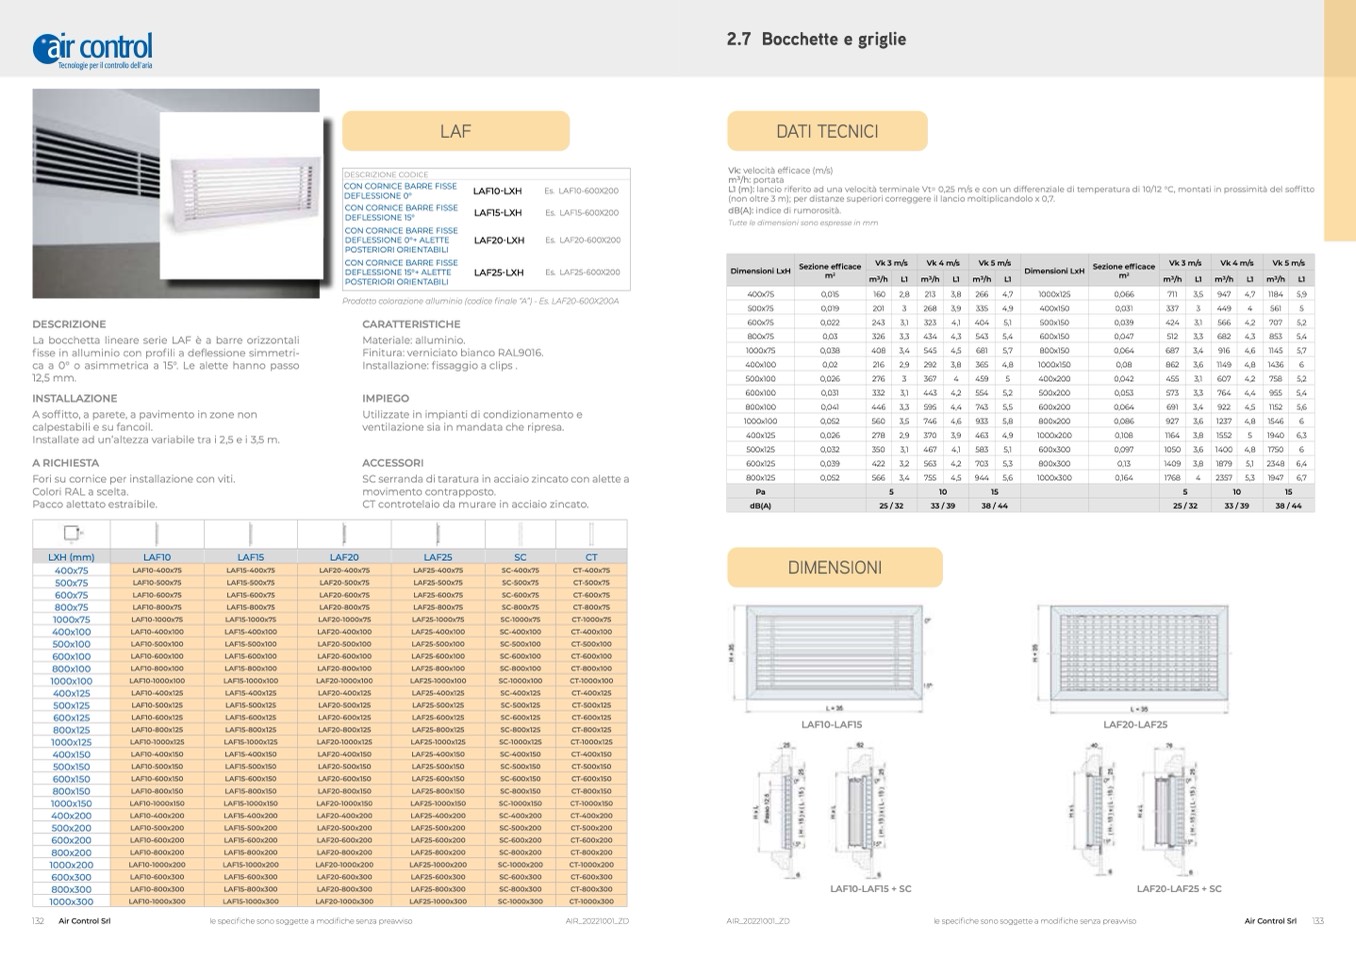Click the damper icon above SC column

pos(520,534)
